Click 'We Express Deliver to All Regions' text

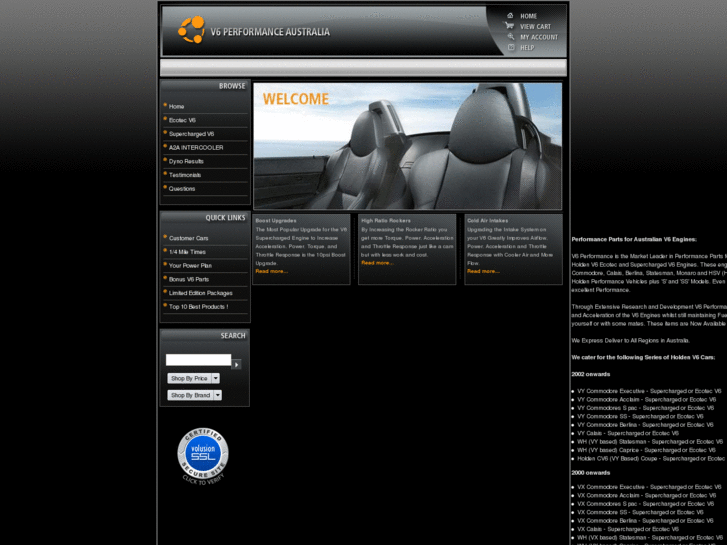(x=631, y=340)
